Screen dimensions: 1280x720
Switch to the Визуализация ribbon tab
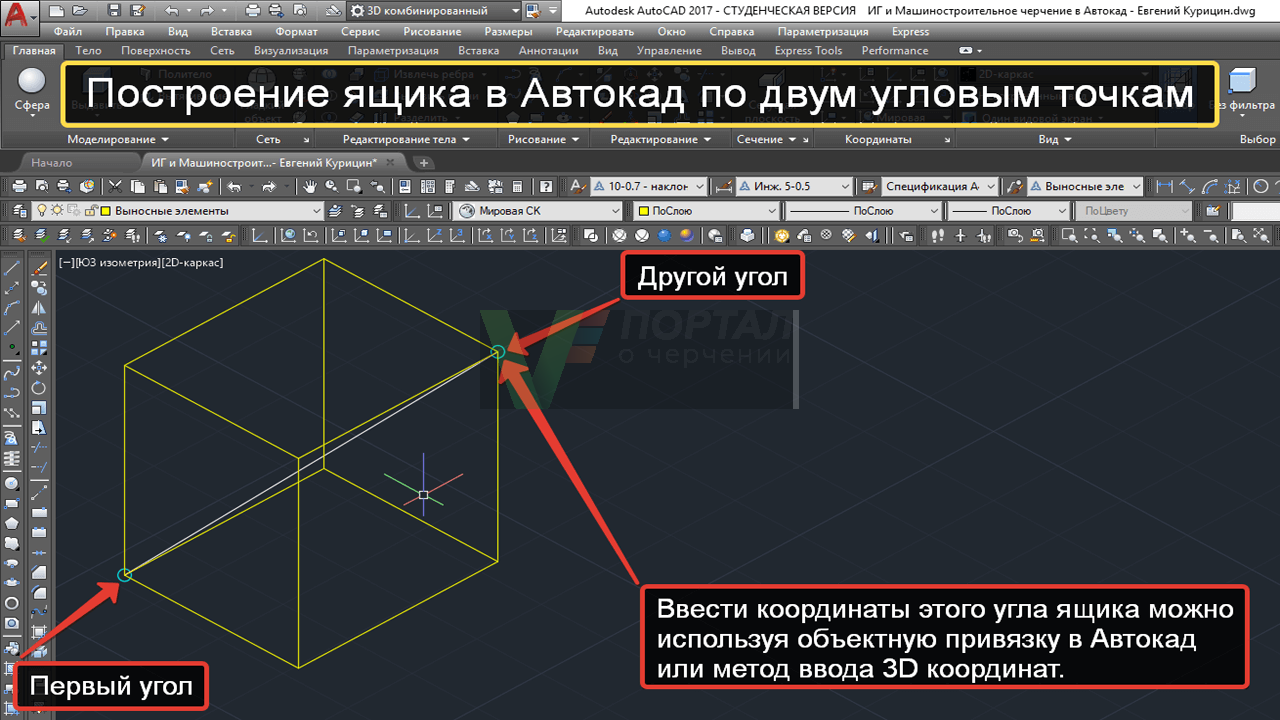coord(291,50)
